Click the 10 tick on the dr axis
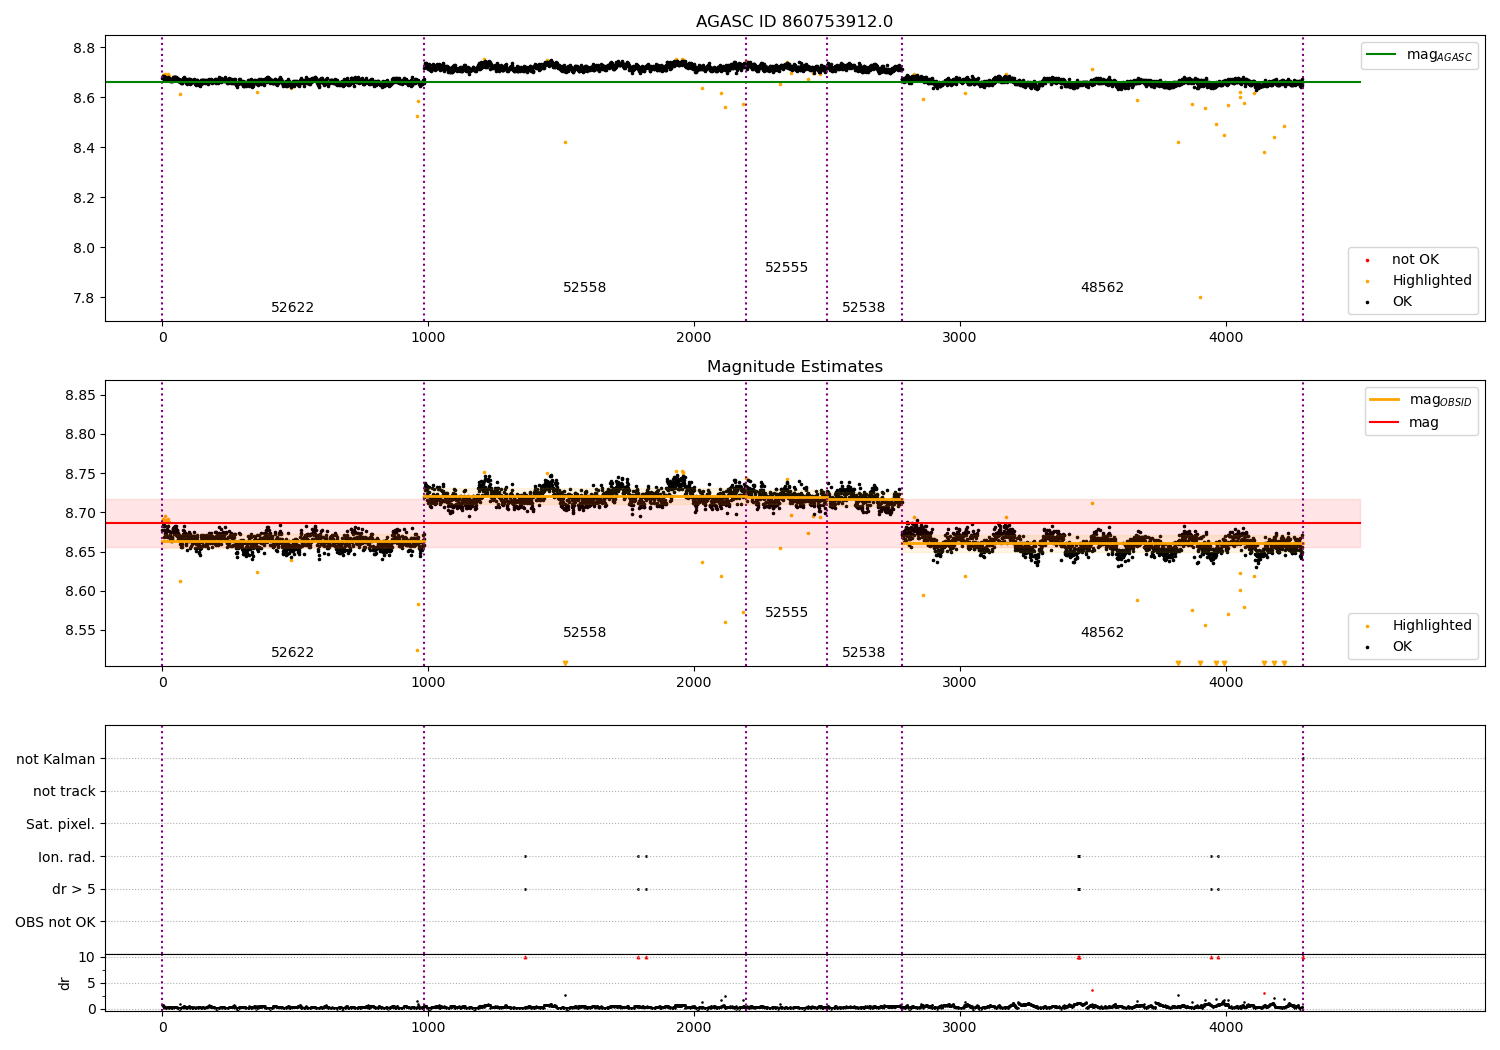The height and width of the screenshot is (1050, 1500). click(x=87, y=957)
